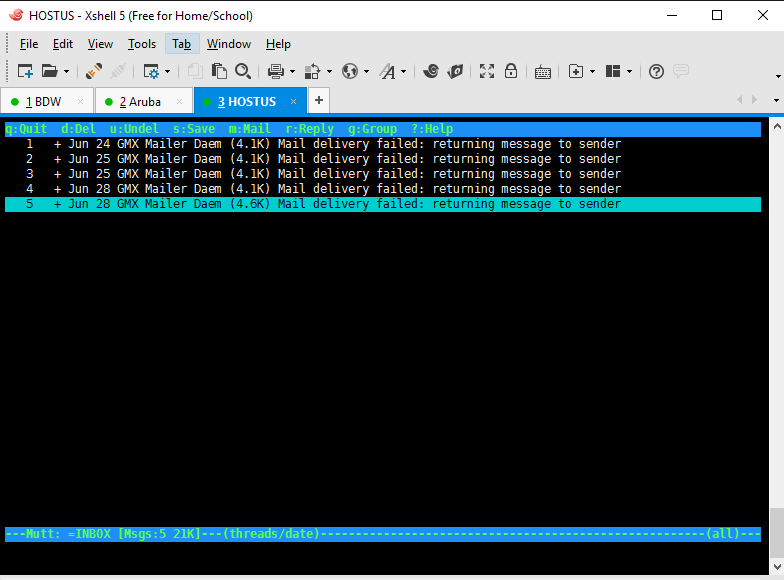The width and height of the screenshot is (784, 580).
Task: Expand the Open folder dropdown arrow
Action: click(x=67, y=71)
